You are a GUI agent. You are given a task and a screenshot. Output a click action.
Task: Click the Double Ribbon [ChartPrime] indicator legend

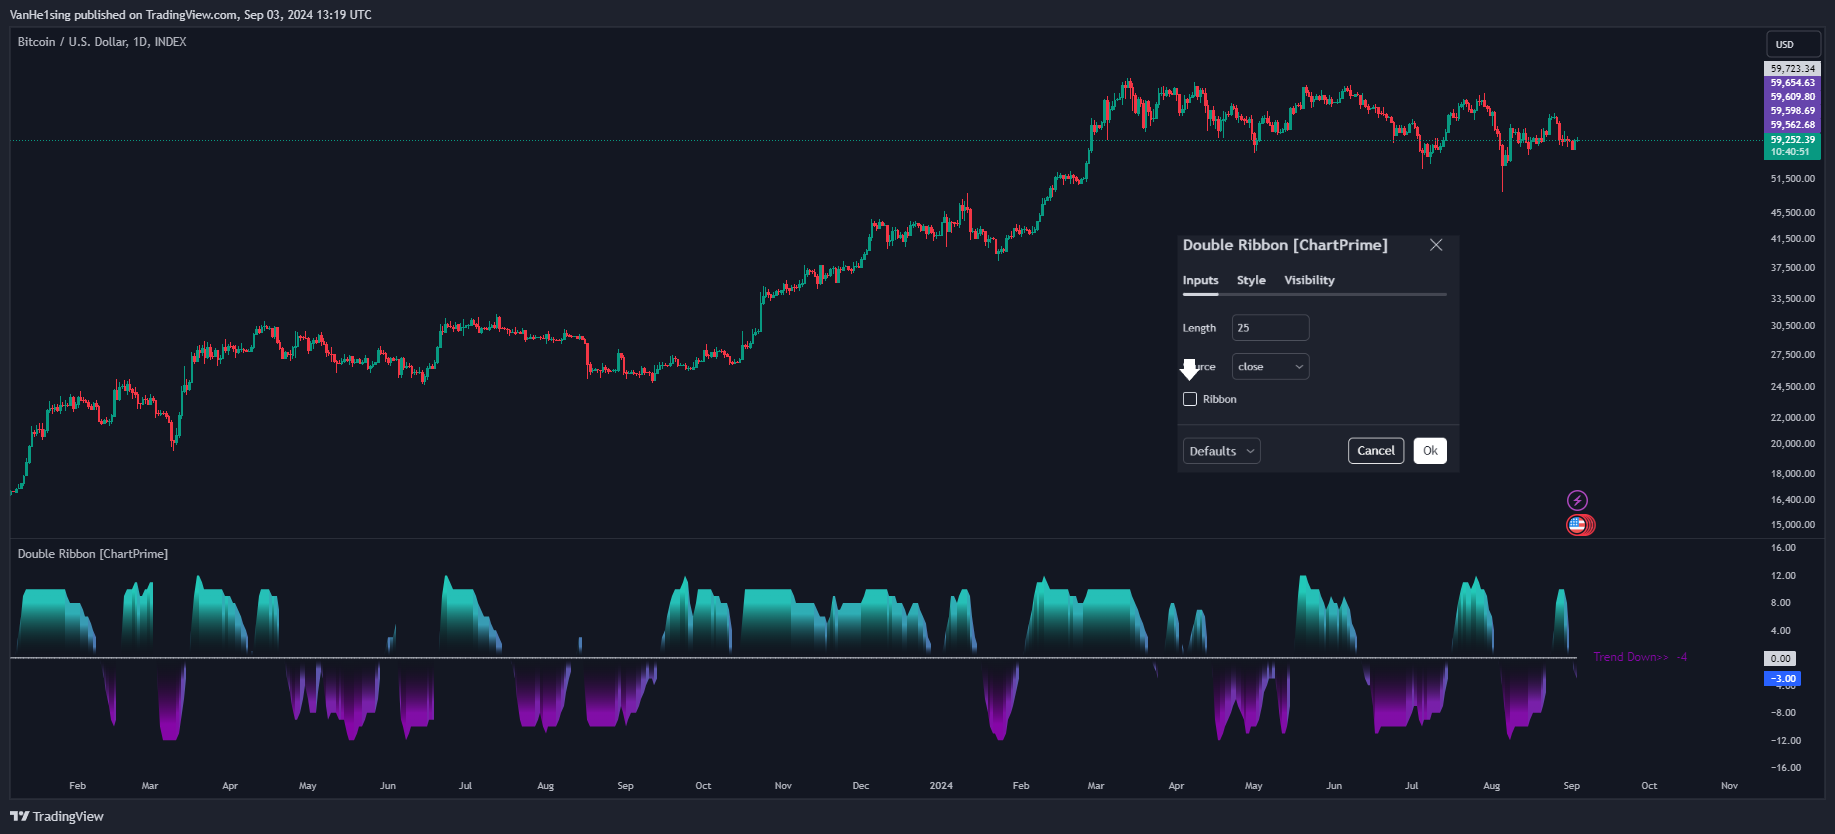[x=93, y=554]
